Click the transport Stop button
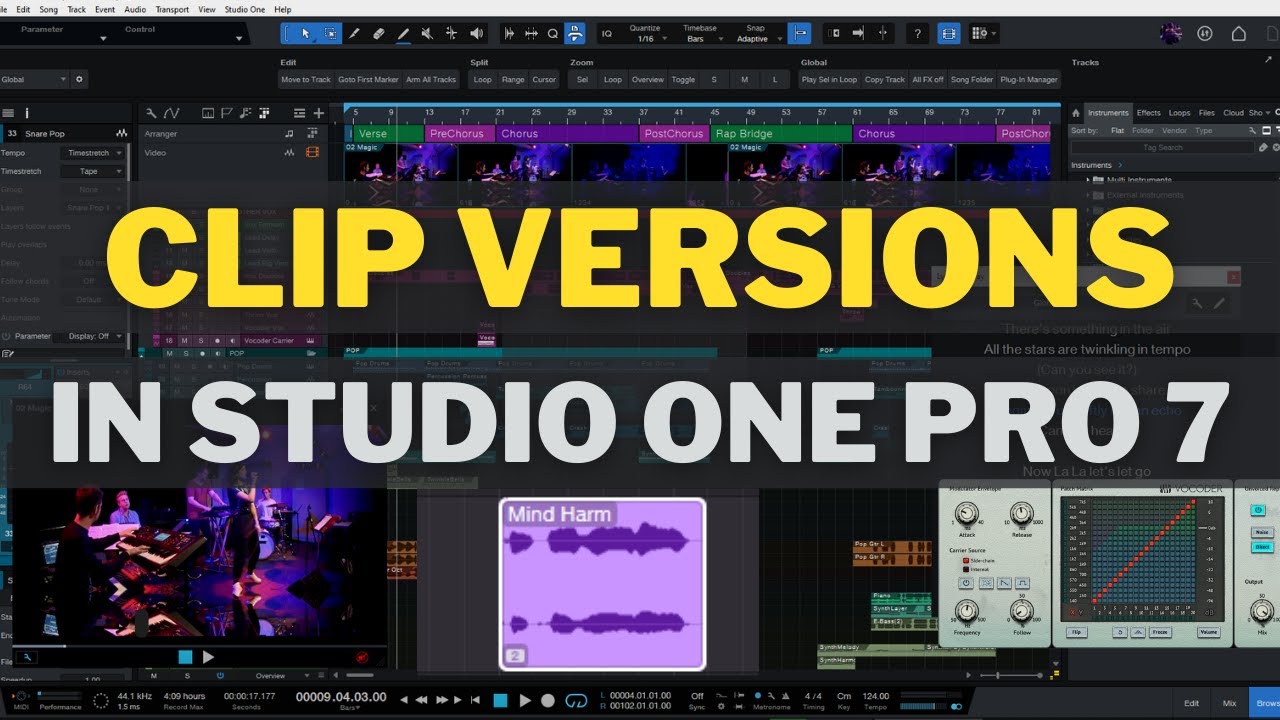Image resolution: width=1280 pixels, height=720 pixels. 500,701
